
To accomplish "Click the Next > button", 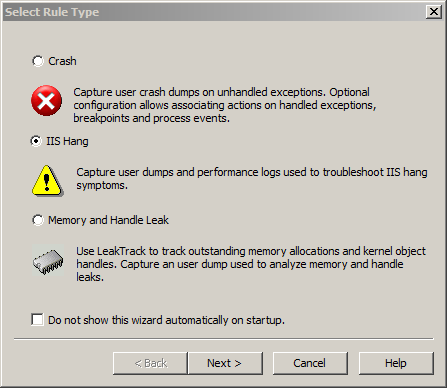I will pyautogui.click(x=225, y=363).
